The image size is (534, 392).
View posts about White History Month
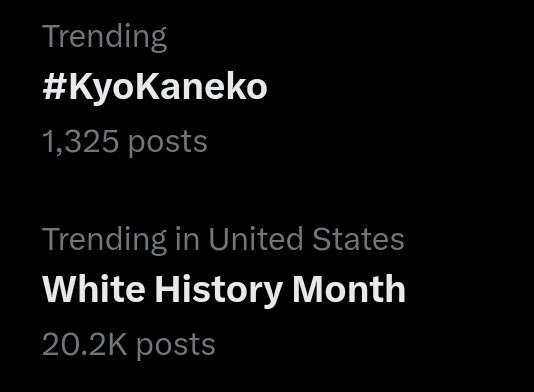(224, 290)
